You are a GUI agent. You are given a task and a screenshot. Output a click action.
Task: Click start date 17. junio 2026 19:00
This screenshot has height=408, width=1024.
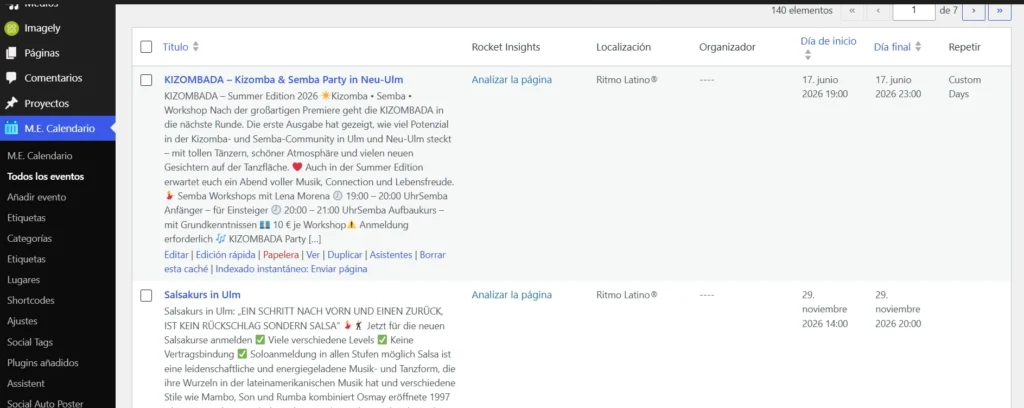(x=825, y=87)
